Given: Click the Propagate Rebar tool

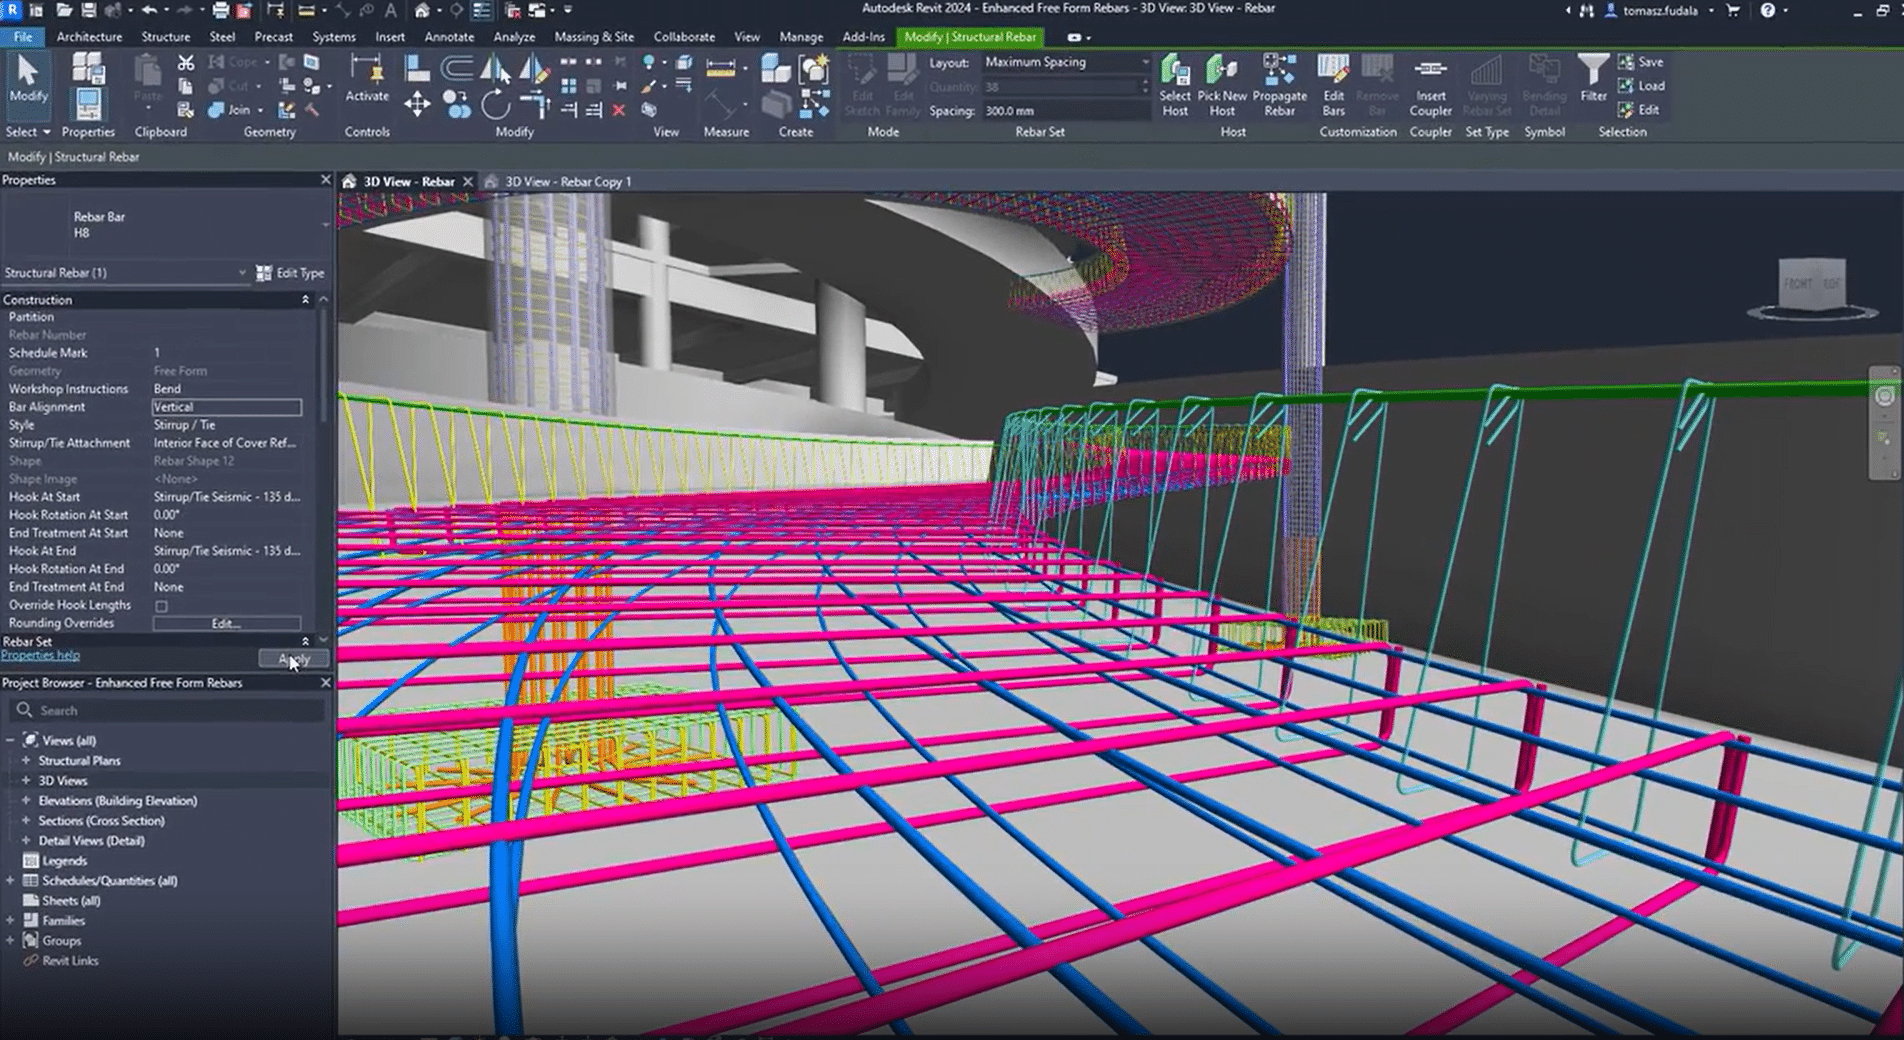Looking at the screenshot, I should 1279,86.
